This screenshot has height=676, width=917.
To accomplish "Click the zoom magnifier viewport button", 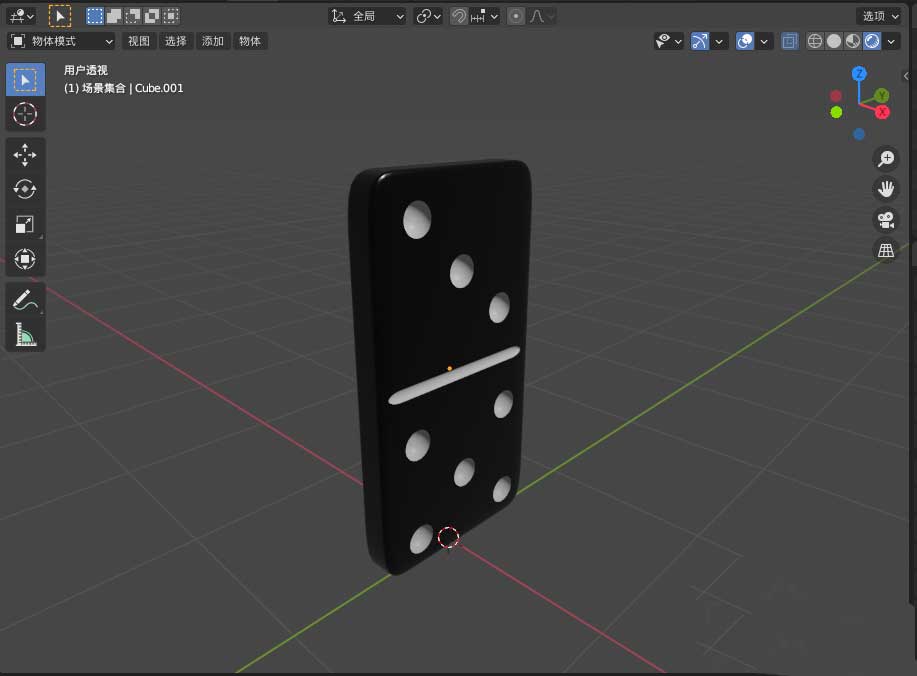I will 886,158.
